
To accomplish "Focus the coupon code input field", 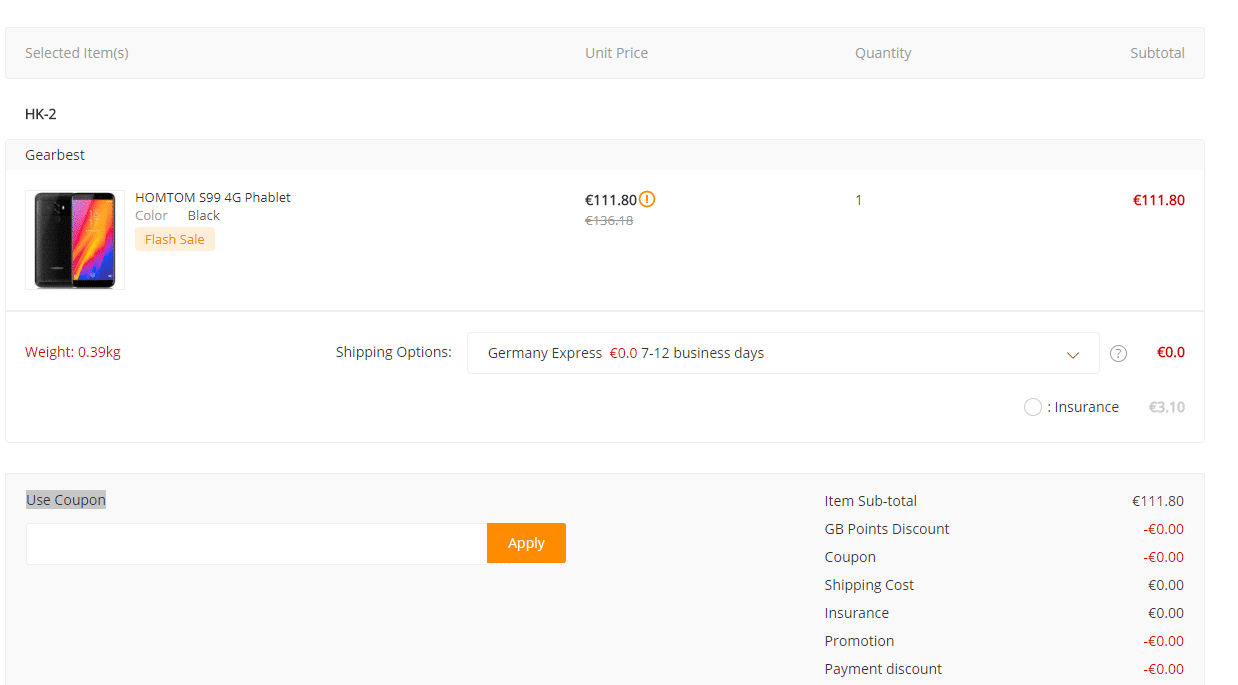I will 257,544.
